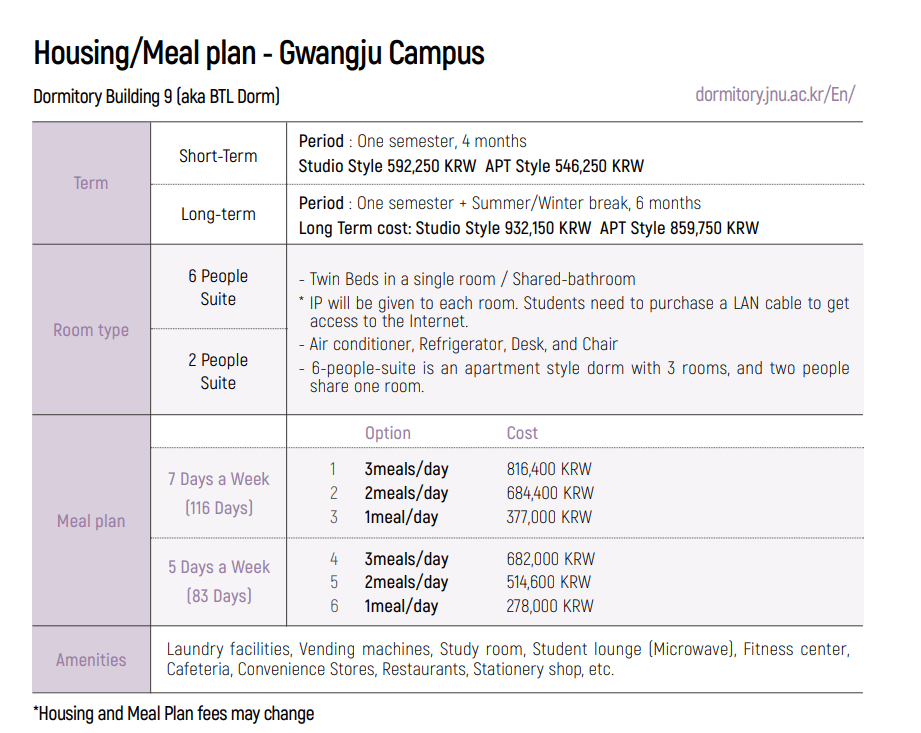Select the 2 People Suite cell

(218, 371)
